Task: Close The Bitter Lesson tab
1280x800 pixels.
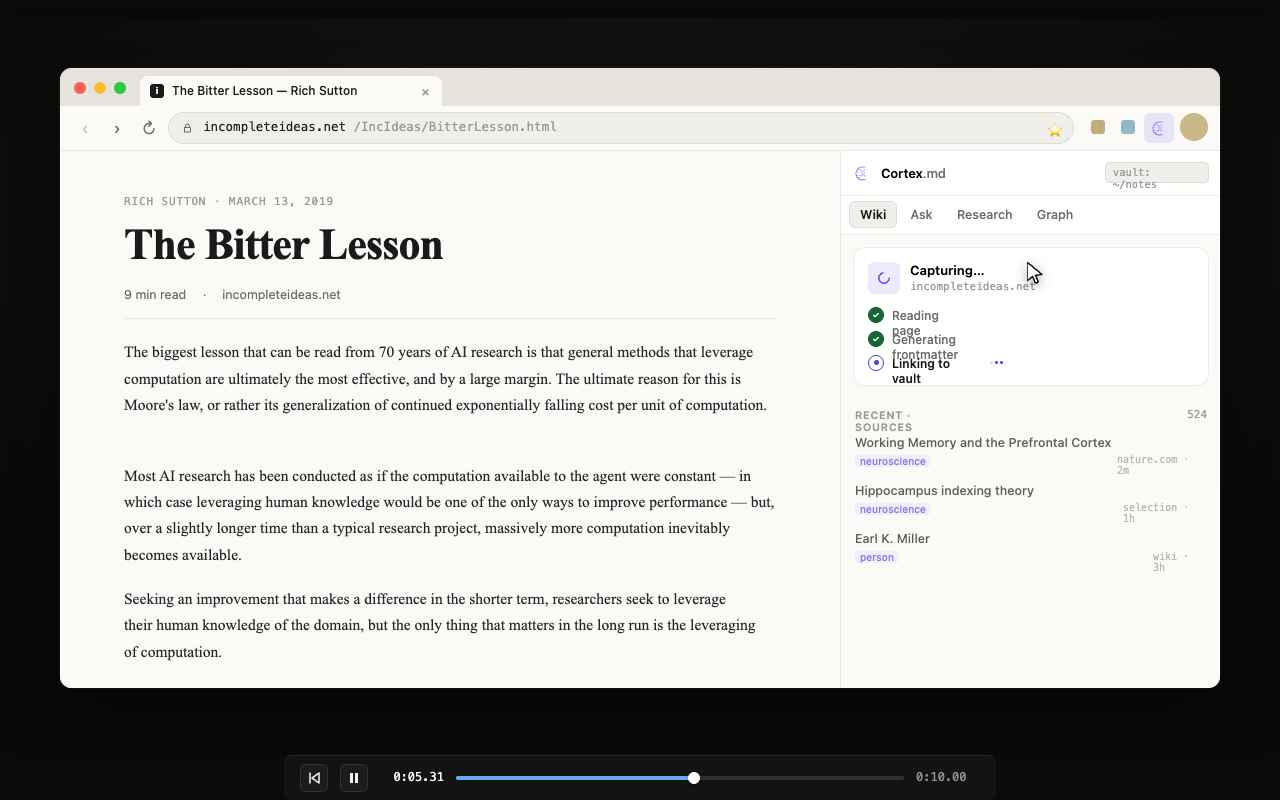Action: (425, 91)
